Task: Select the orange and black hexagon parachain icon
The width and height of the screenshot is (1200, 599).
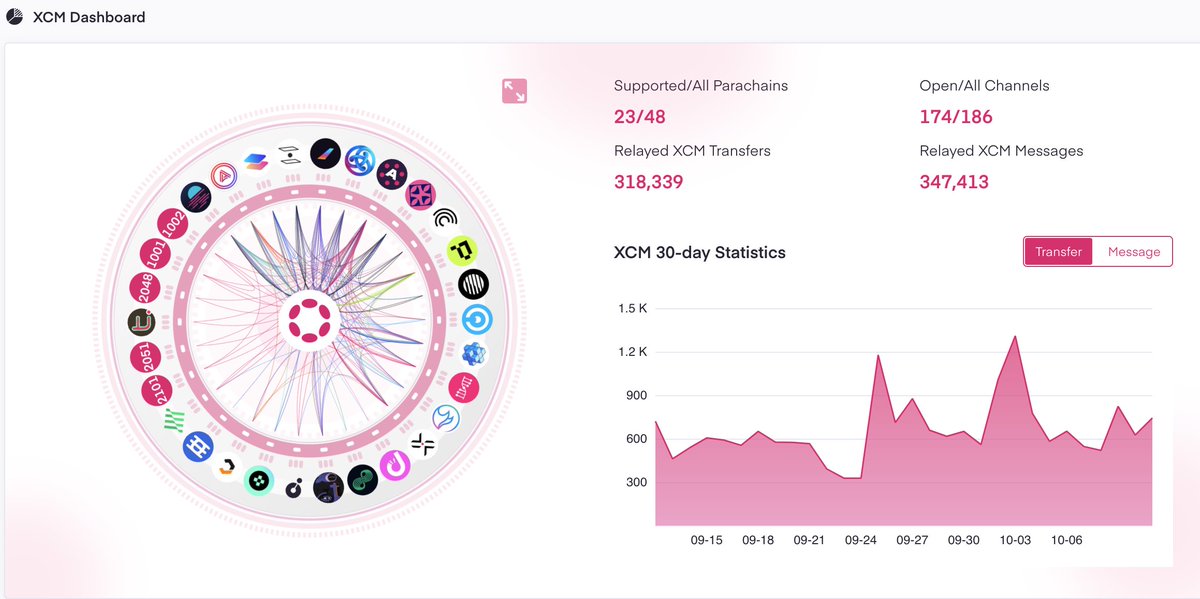Action: point(227,467)
